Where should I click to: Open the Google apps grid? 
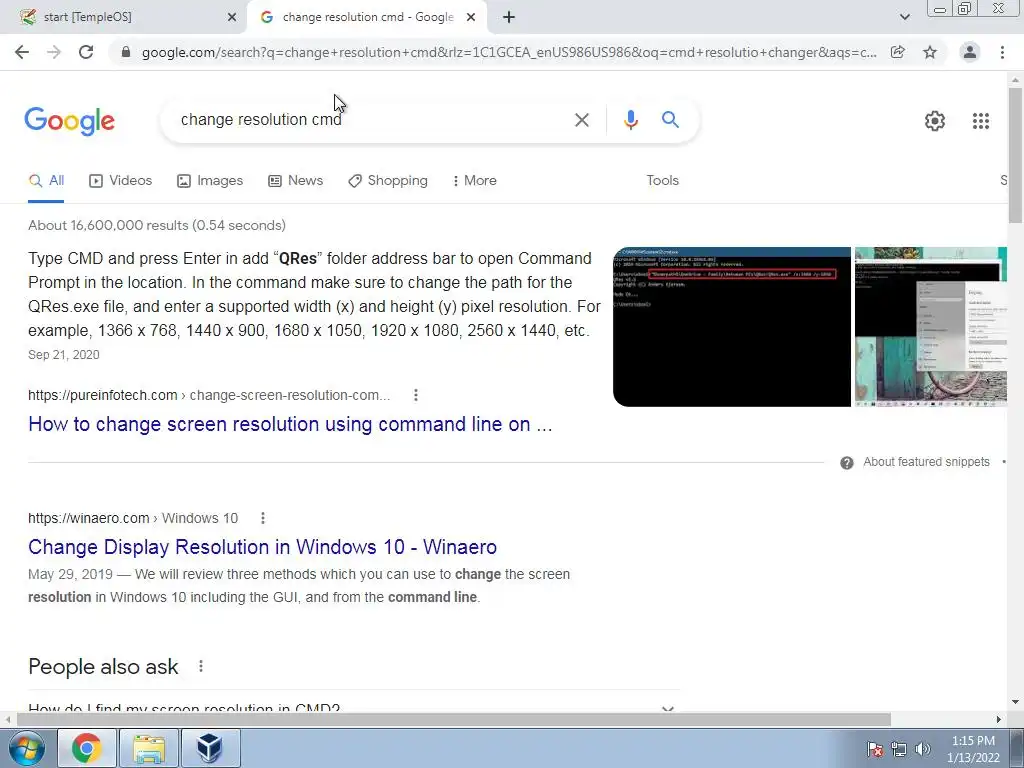980,121
